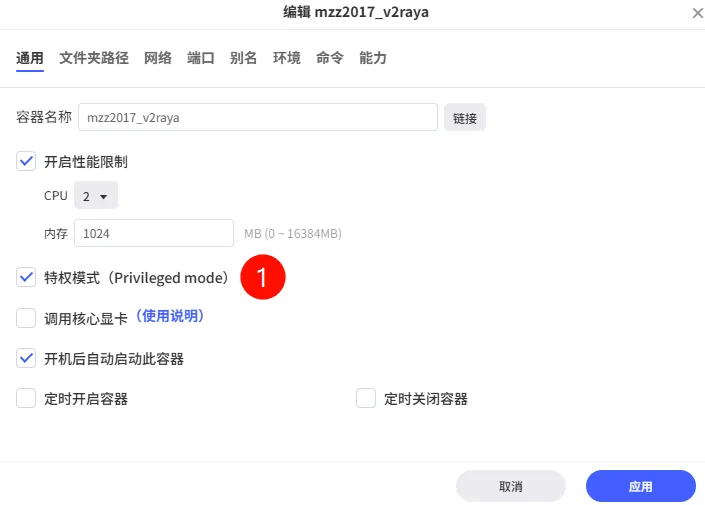The image size is (705, 505).
Task: Open the 使用说明 link
Action: [170, 316]
